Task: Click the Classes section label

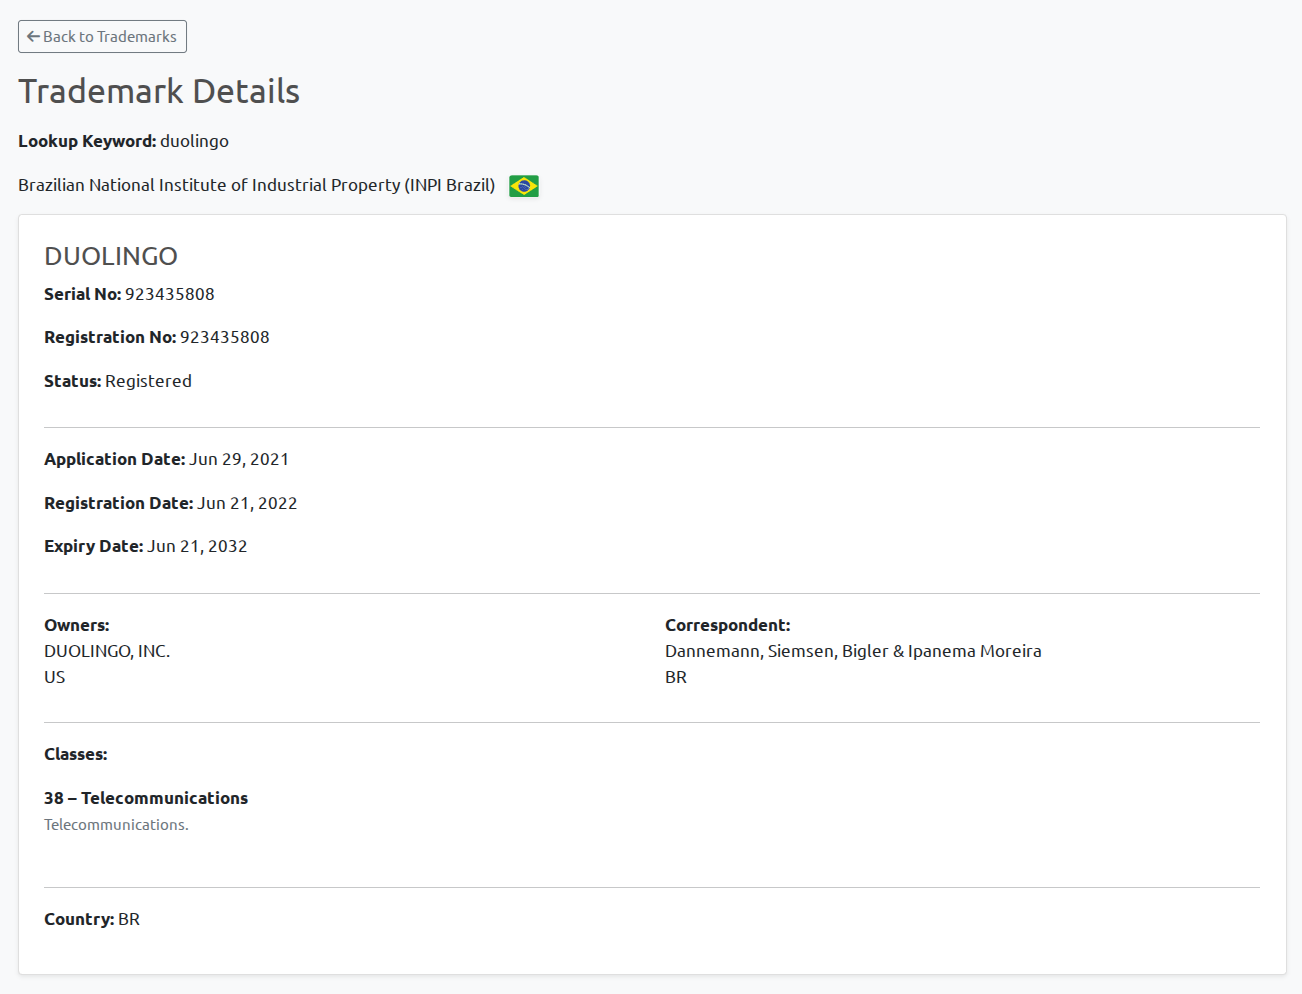Action: tap(76, 754)
